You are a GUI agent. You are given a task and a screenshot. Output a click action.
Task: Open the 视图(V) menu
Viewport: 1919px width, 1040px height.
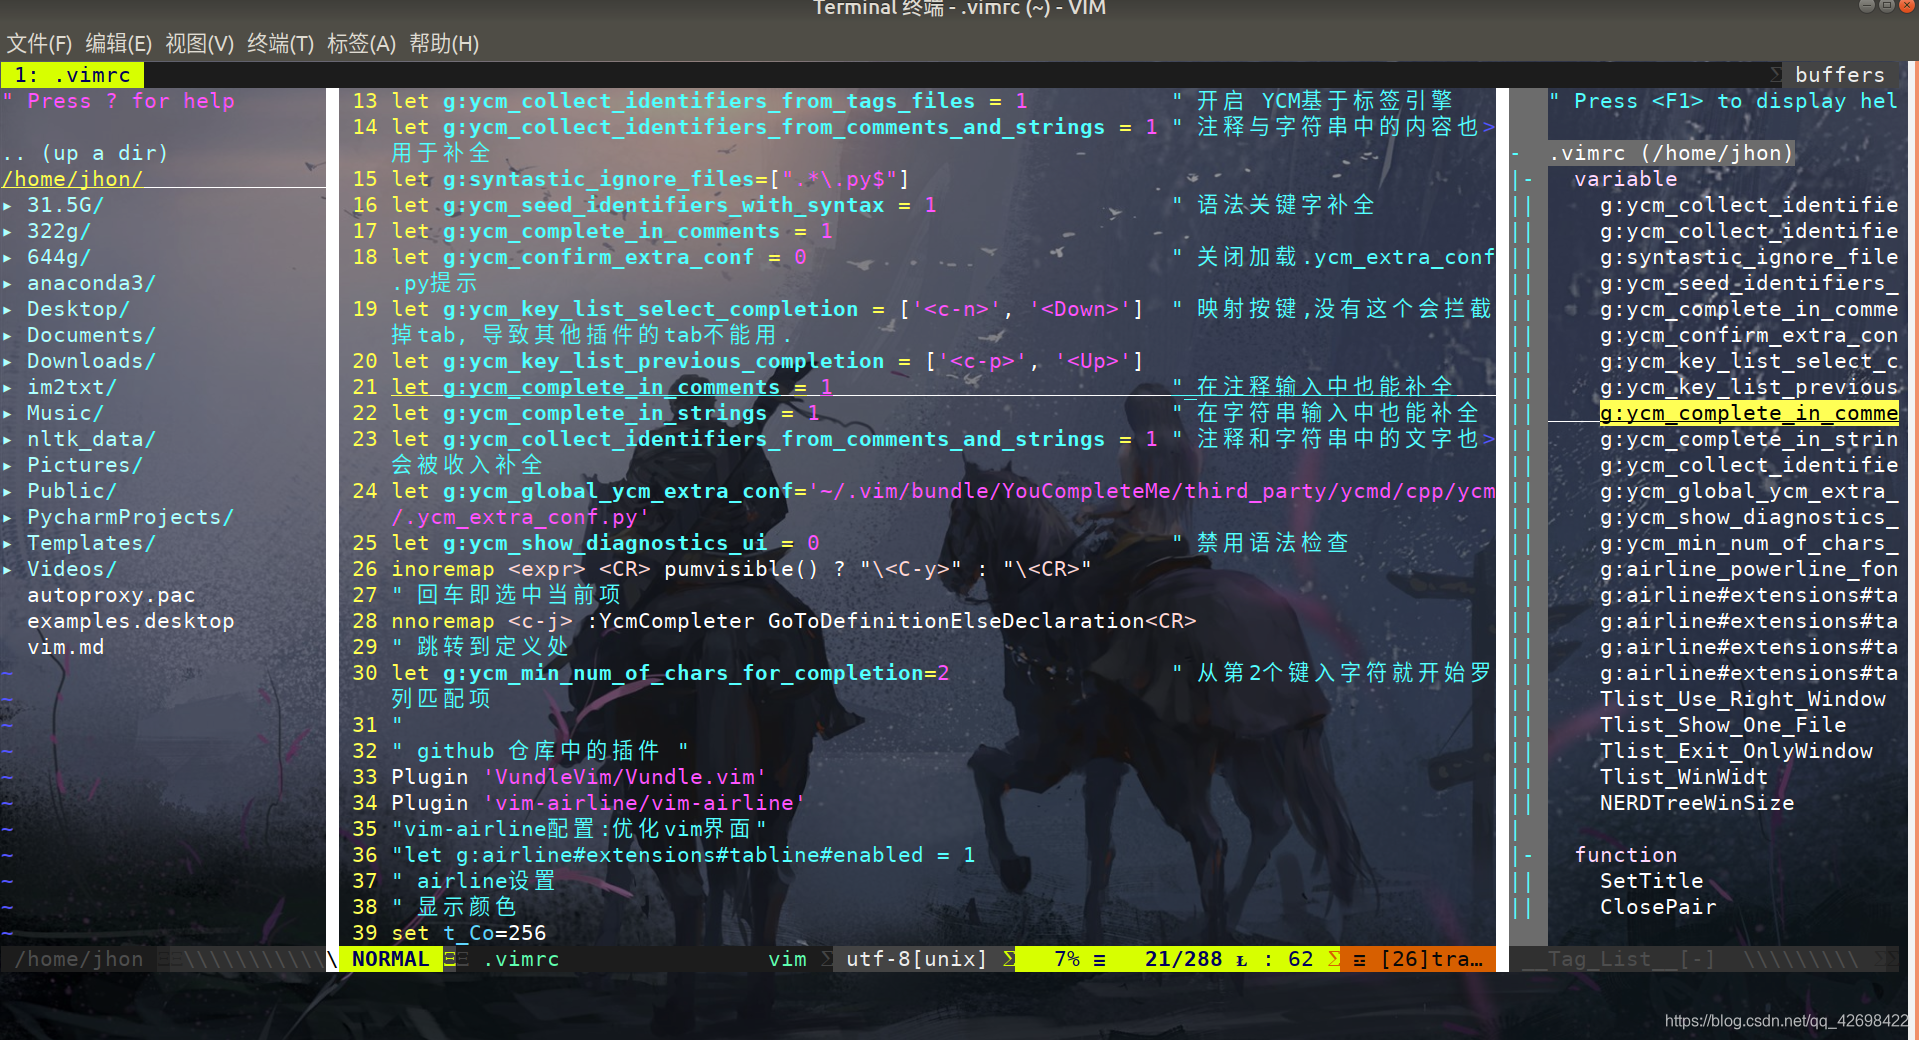pos(199,44)
